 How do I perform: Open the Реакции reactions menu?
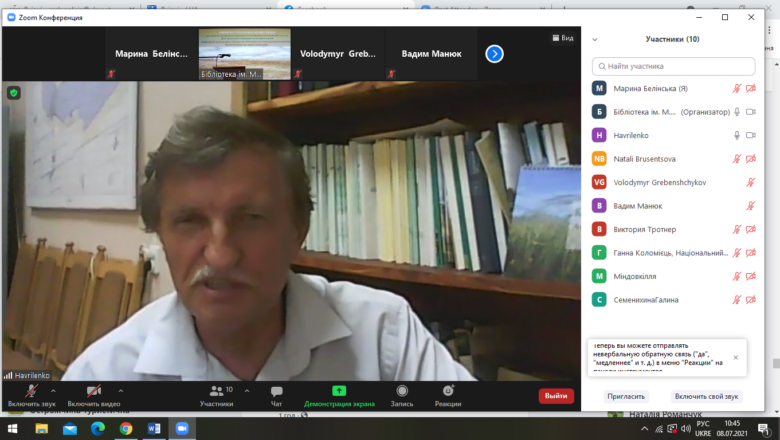(x=448, y=391)
